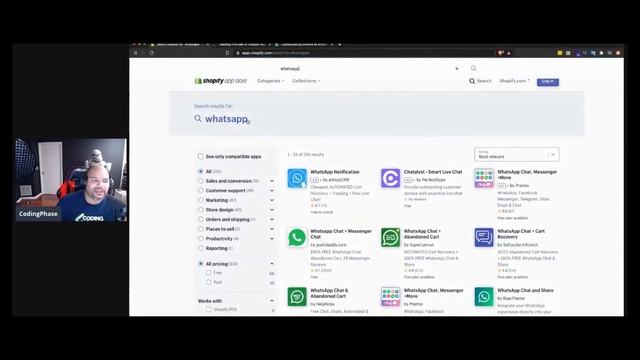640x360 pixels.
Task: Open the Whatsapp Chat + Messenger Chat icon
Action: point(297,238)
